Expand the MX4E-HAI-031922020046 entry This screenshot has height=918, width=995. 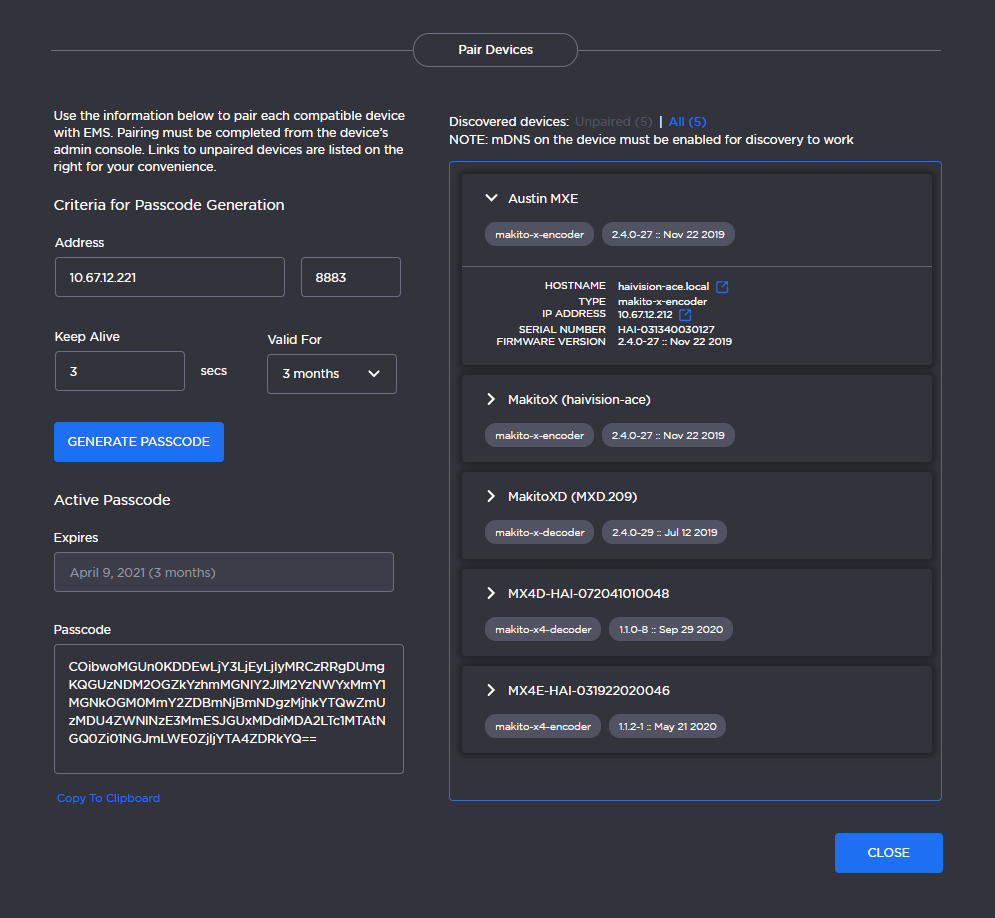[x=491, y=690]
